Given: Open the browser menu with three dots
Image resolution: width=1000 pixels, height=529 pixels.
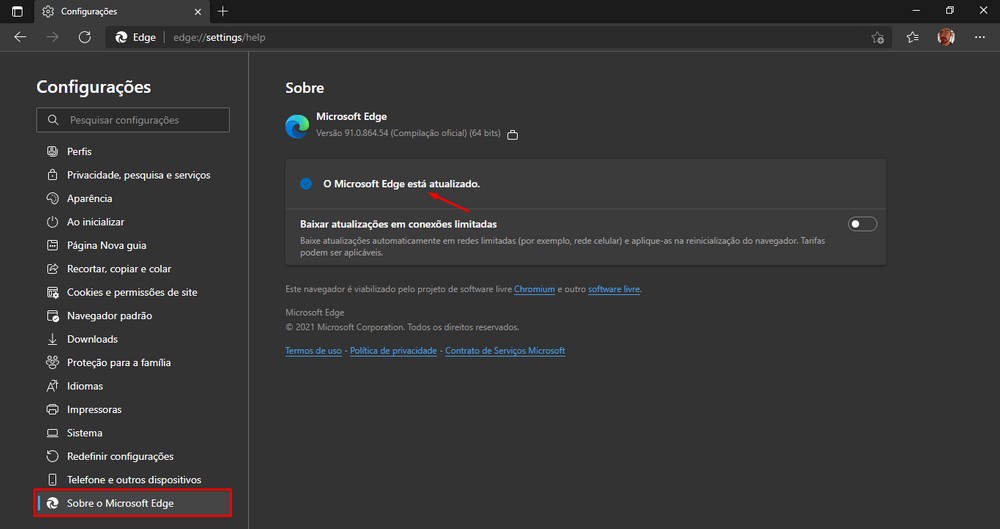Looking at the screenshot, I should (979, 37).
